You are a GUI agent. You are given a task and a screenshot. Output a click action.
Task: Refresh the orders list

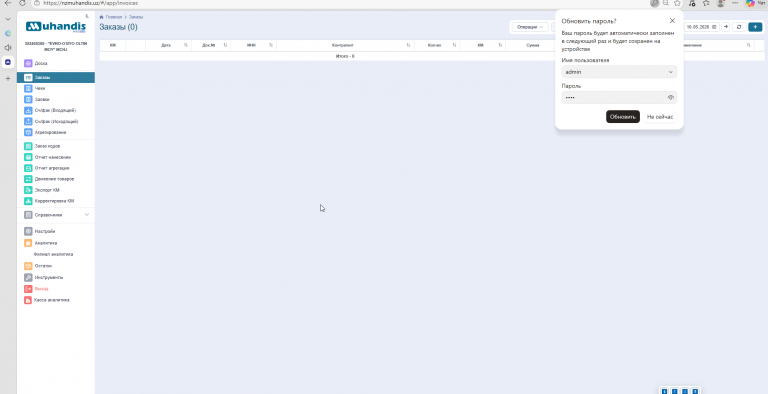[x=739, y=27]
